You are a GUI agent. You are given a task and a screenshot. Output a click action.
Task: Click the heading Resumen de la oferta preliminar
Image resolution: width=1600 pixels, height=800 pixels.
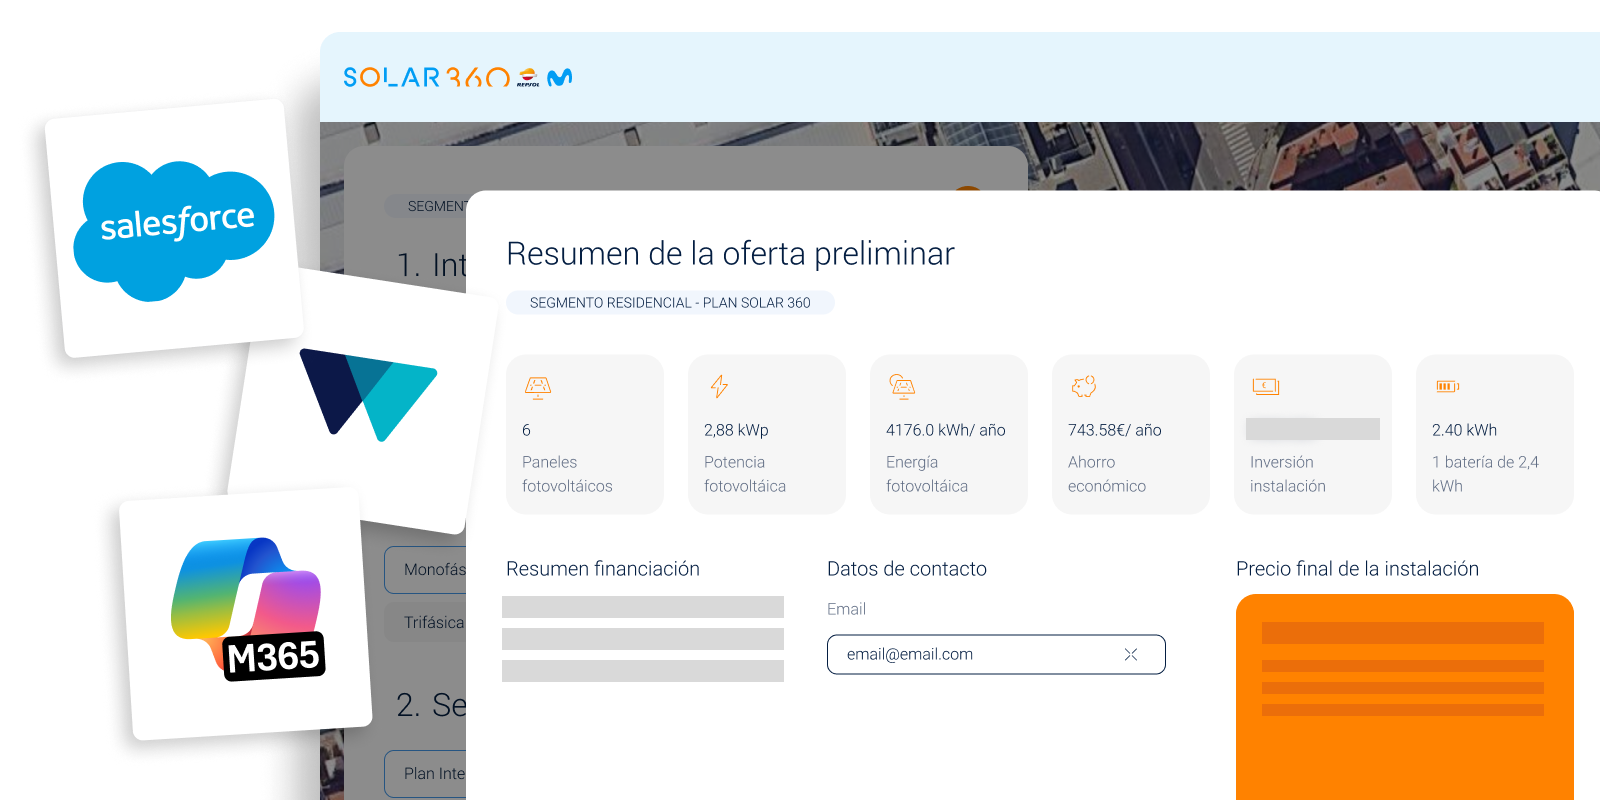[730, 254]
